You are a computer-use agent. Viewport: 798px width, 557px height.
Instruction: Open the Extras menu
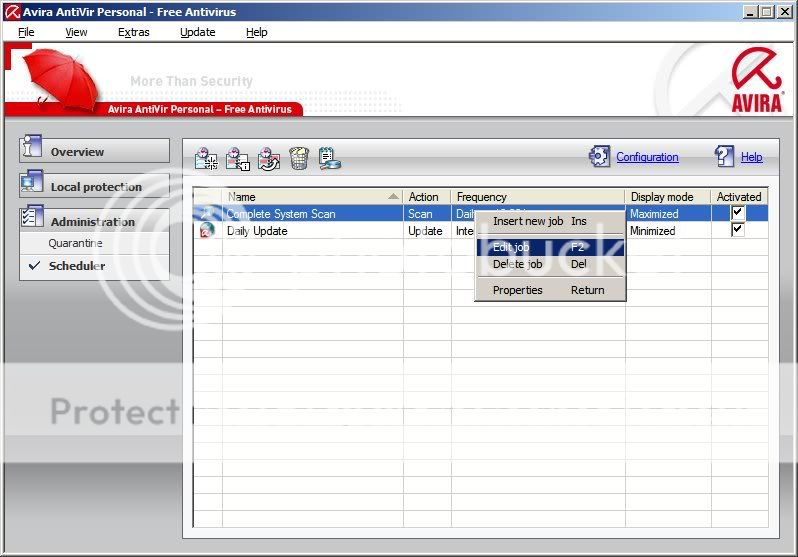133,32
